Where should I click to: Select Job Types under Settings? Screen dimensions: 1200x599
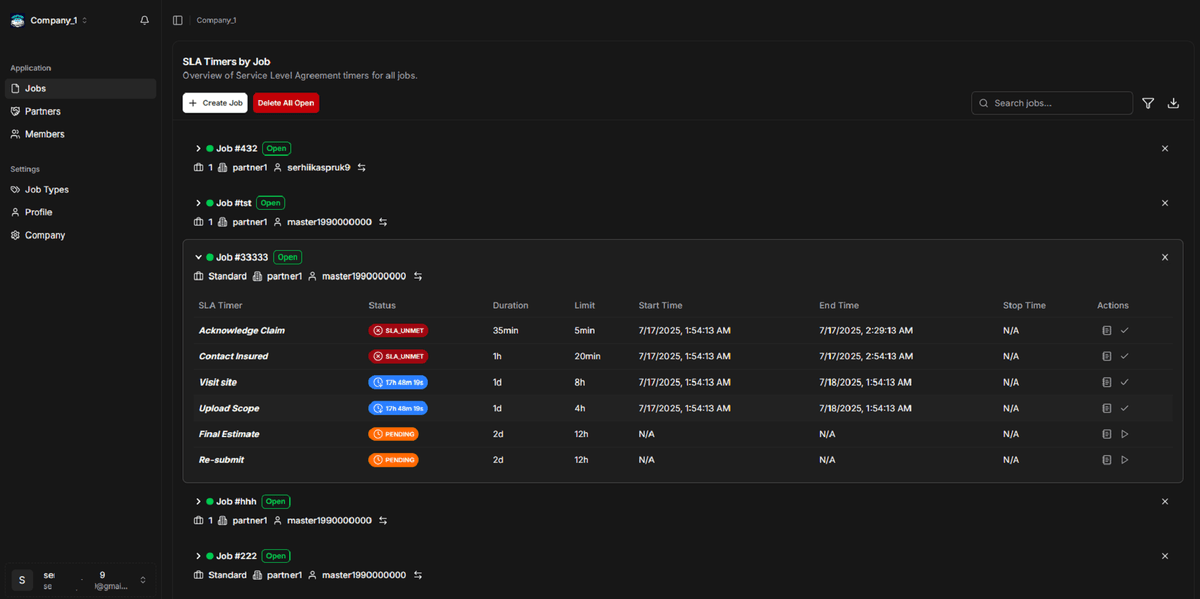pyautogui.click(x=45, y=189)
